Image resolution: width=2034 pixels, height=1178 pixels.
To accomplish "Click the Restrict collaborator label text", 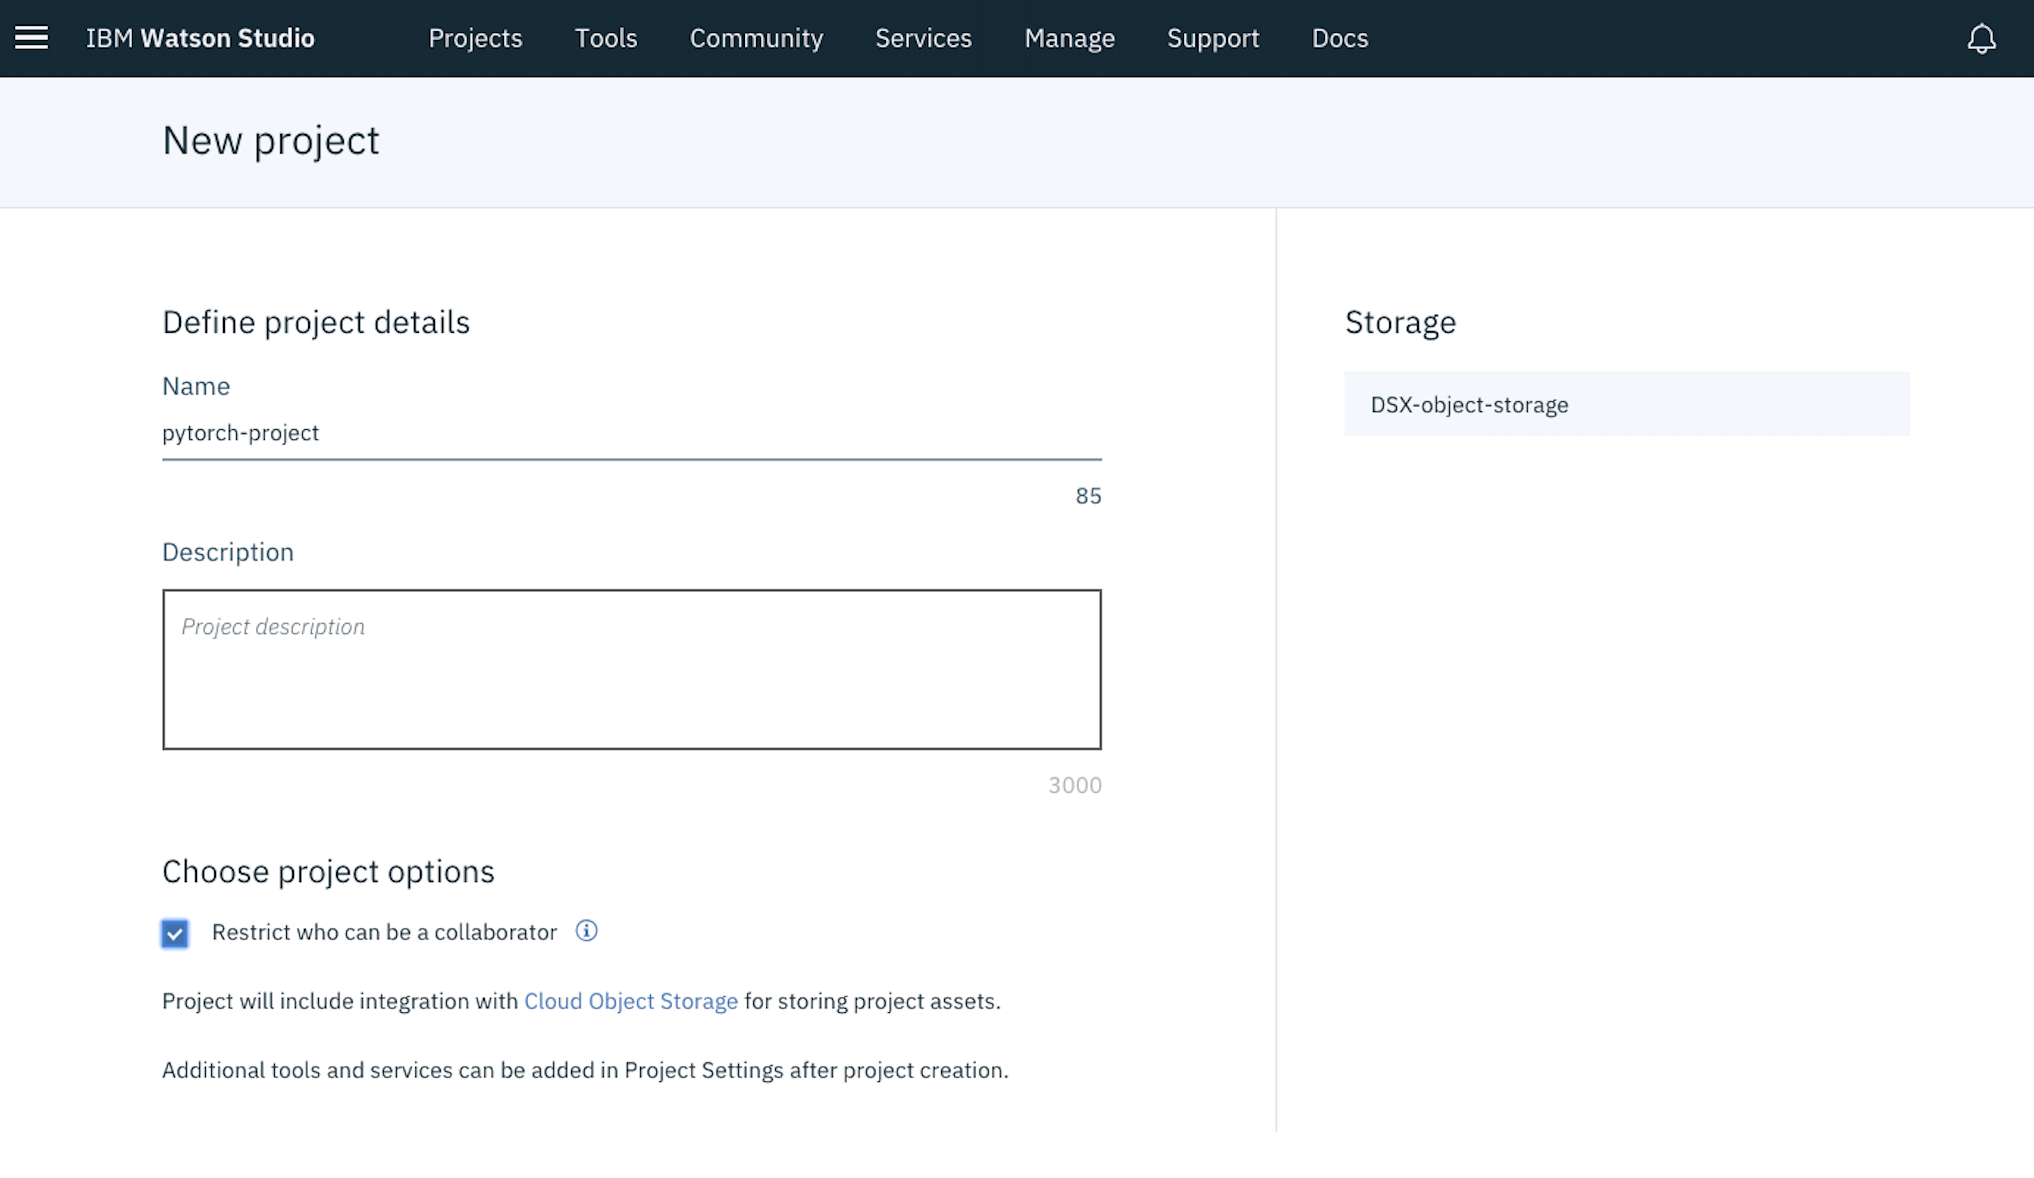I will (x=384, y=932).
